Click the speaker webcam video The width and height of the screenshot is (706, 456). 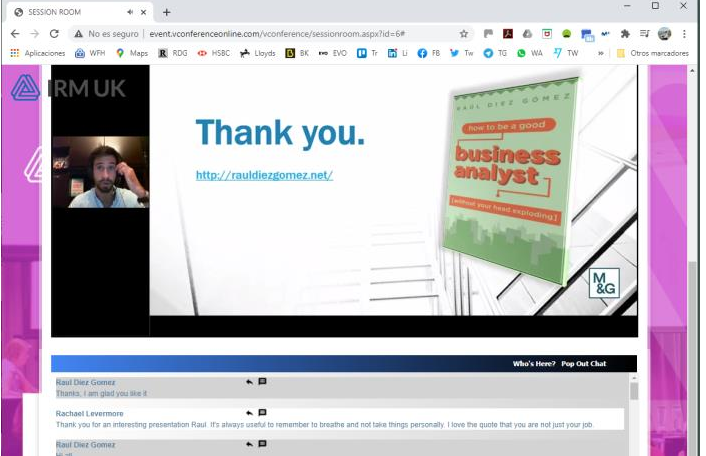click(x=100, y=172)
